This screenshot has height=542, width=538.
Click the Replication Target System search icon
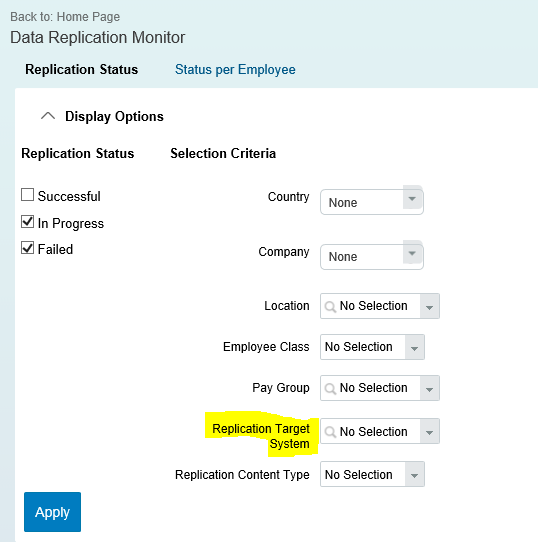coord(330,432)
